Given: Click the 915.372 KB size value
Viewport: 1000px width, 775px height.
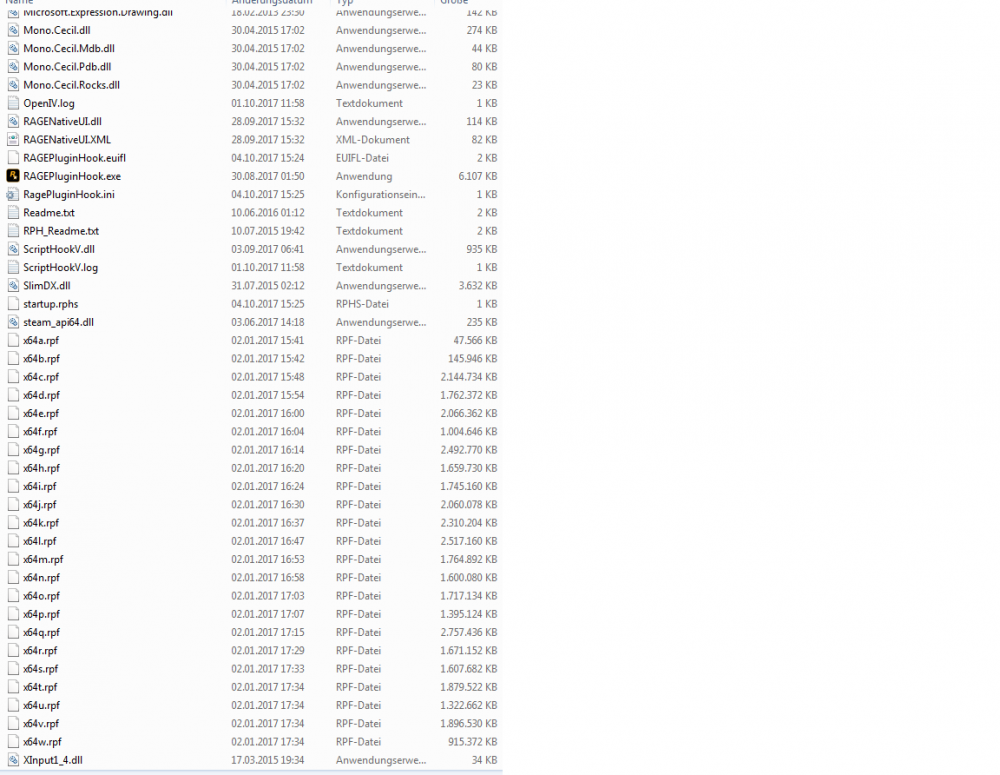Looking at the screenshot, I should (472, 741).
